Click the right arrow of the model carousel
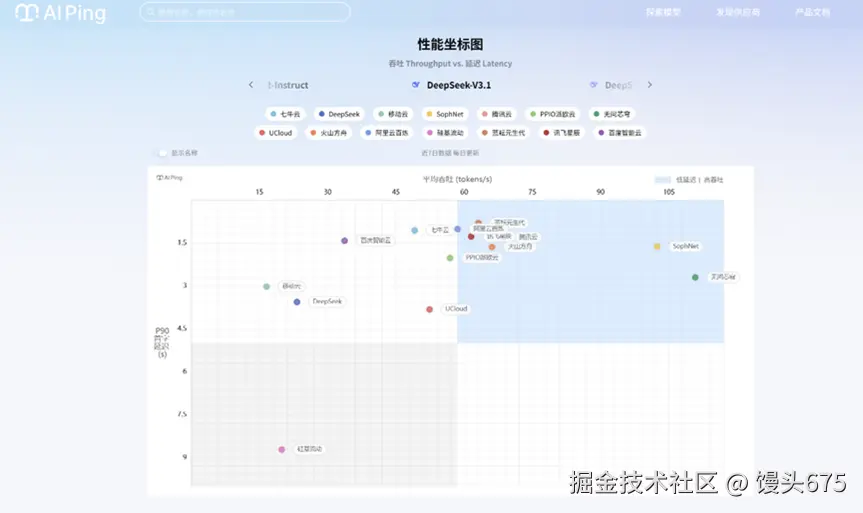Screen dimensions: 863x513 649,85
